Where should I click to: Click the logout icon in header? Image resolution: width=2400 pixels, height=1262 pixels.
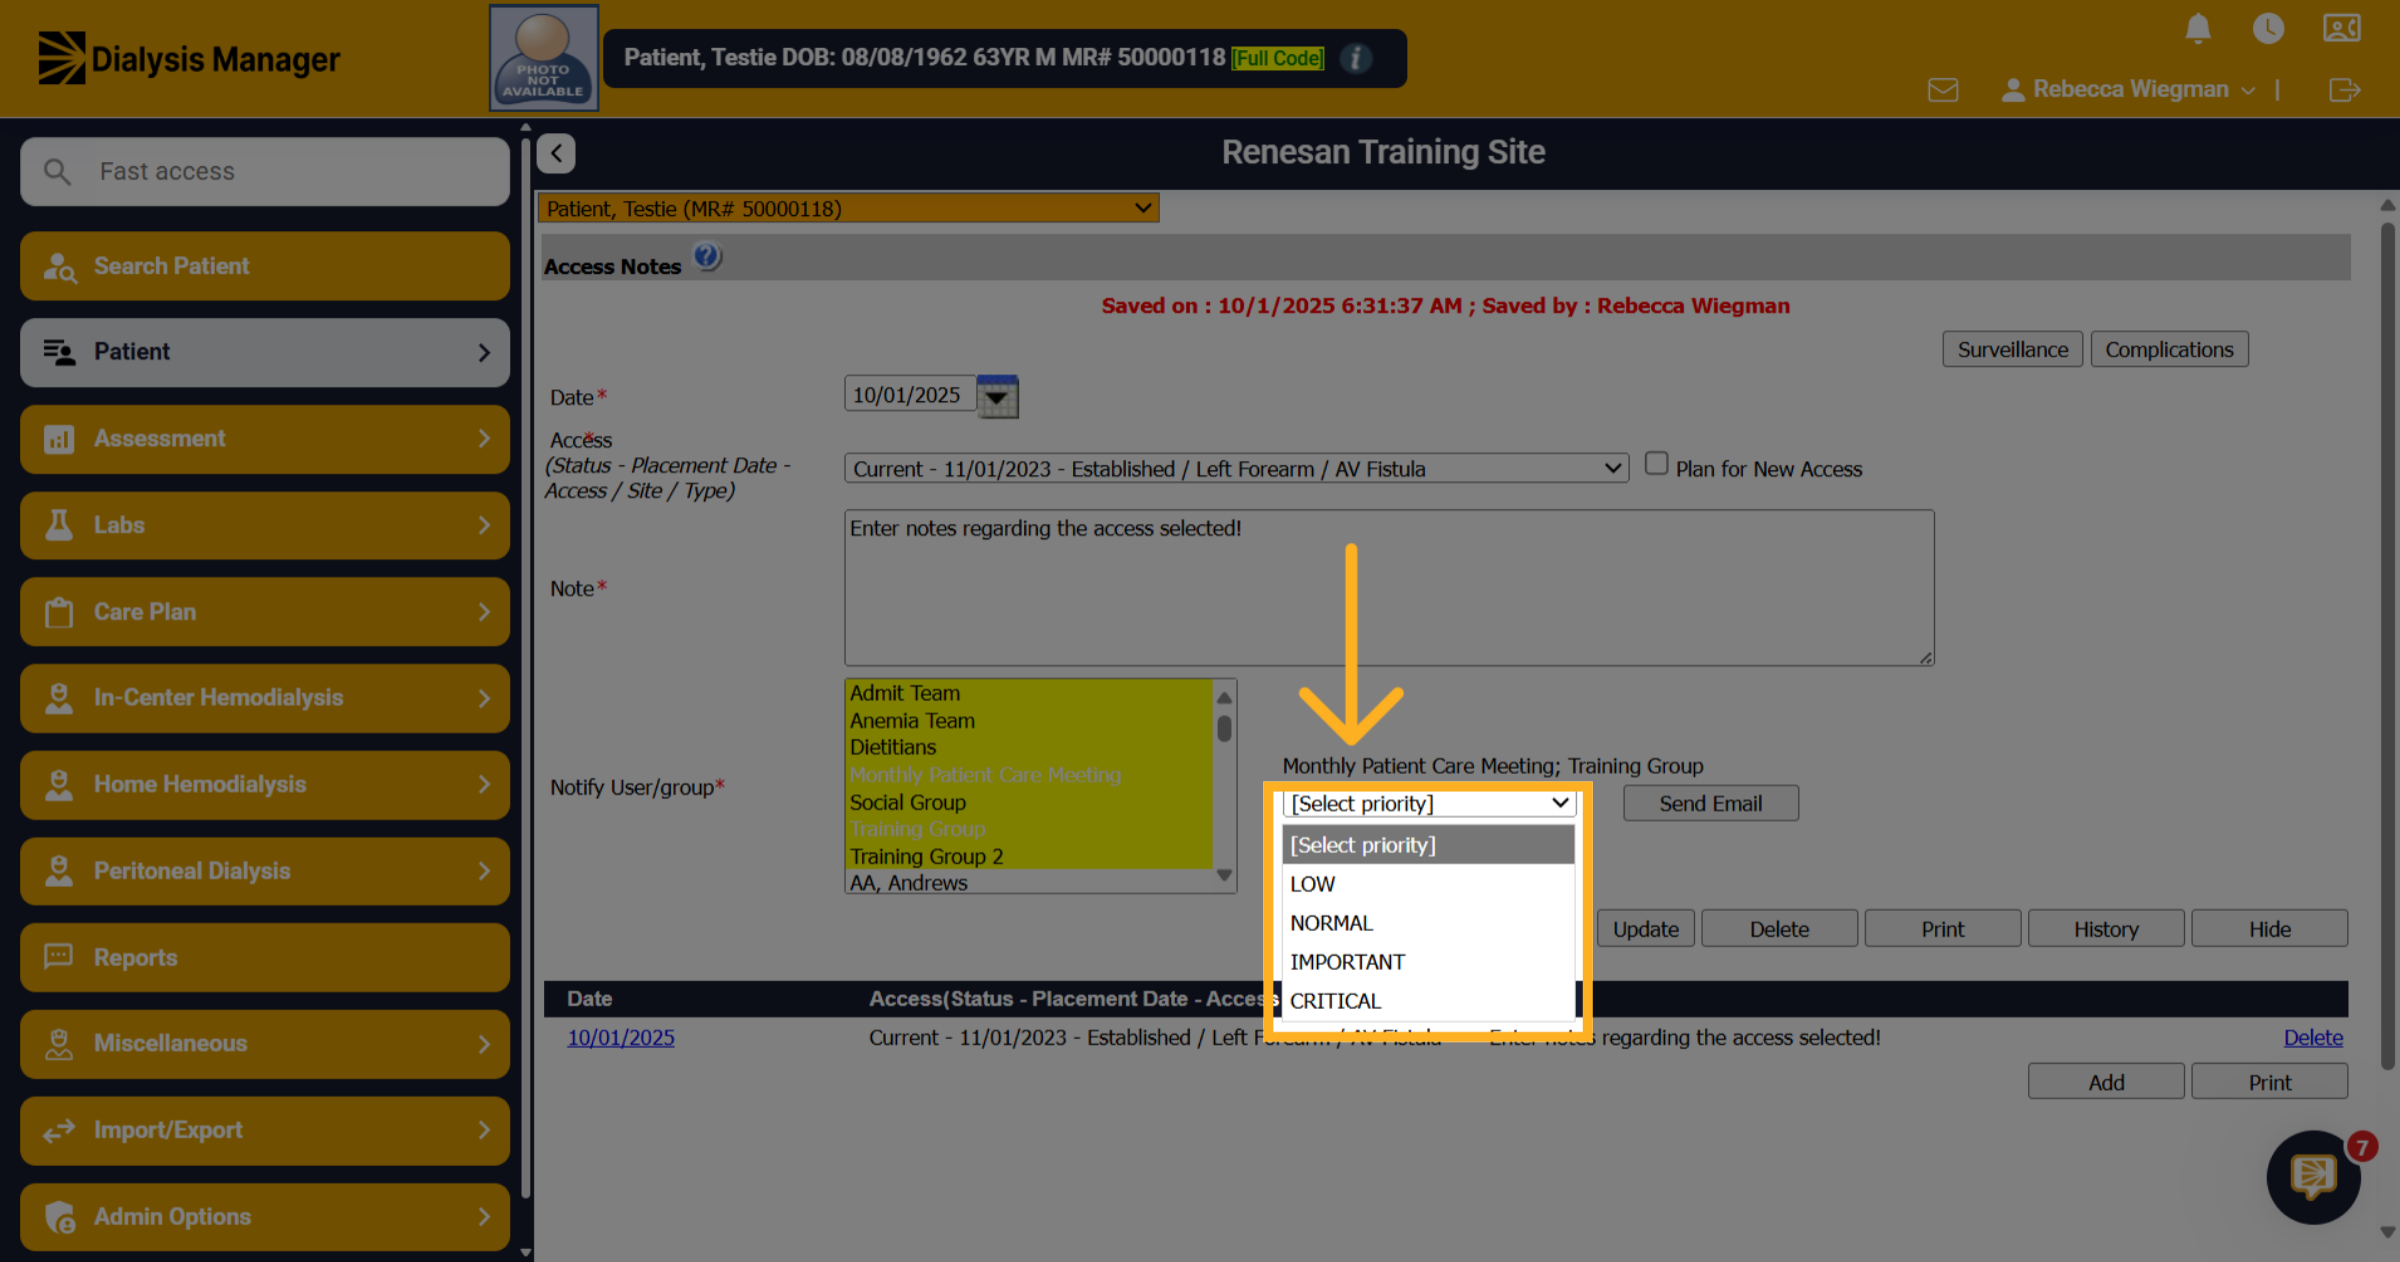pos(2344,90)
